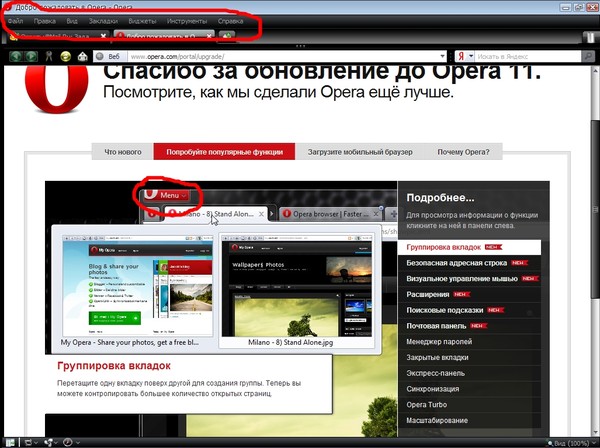600x448 pixels.
Task: Reload the page with the refresh icon
Action: pyautogui.click(x=65, y=57)
